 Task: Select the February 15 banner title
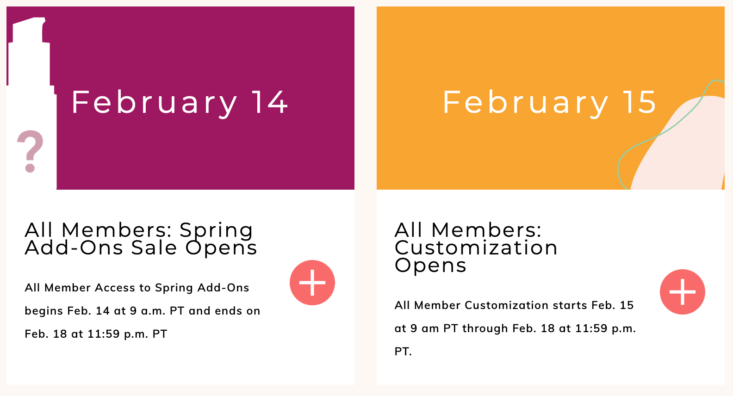549,102
